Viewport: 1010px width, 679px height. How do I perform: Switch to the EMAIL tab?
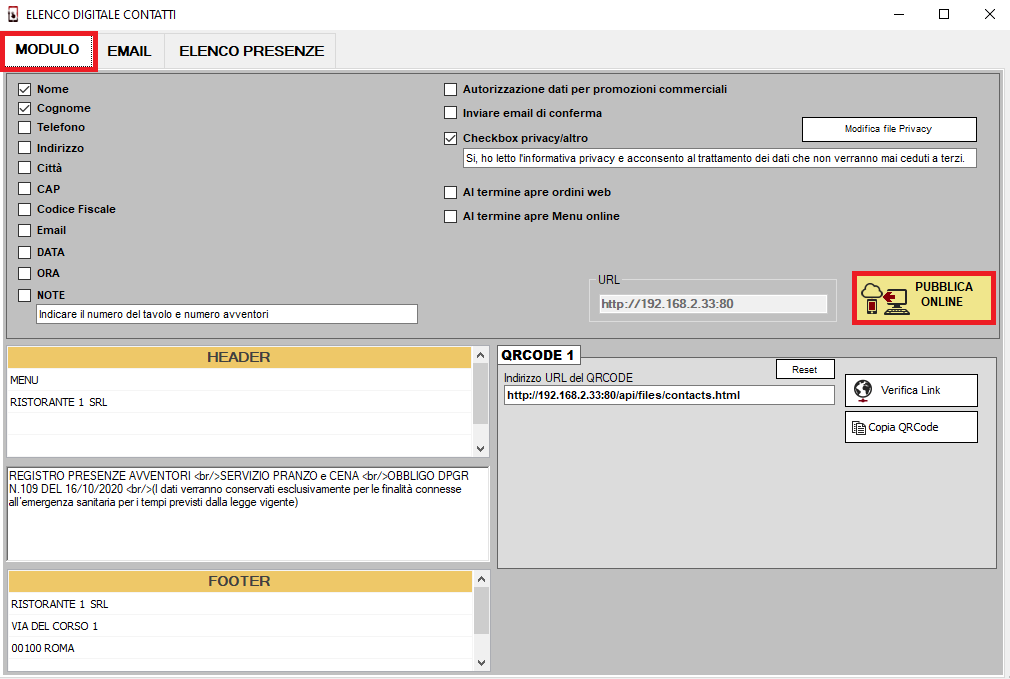click(x=129, y=51)
